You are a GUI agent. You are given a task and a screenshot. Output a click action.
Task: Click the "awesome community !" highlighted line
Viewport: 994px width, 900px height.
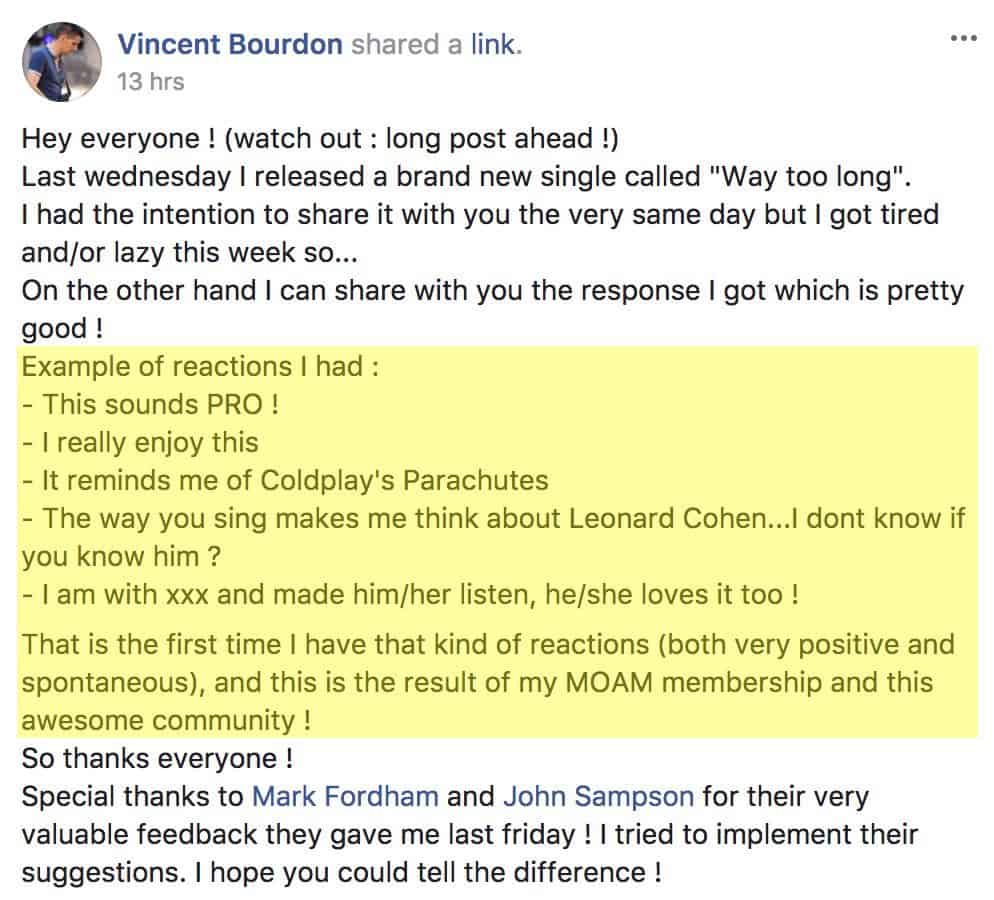(166, 721)
